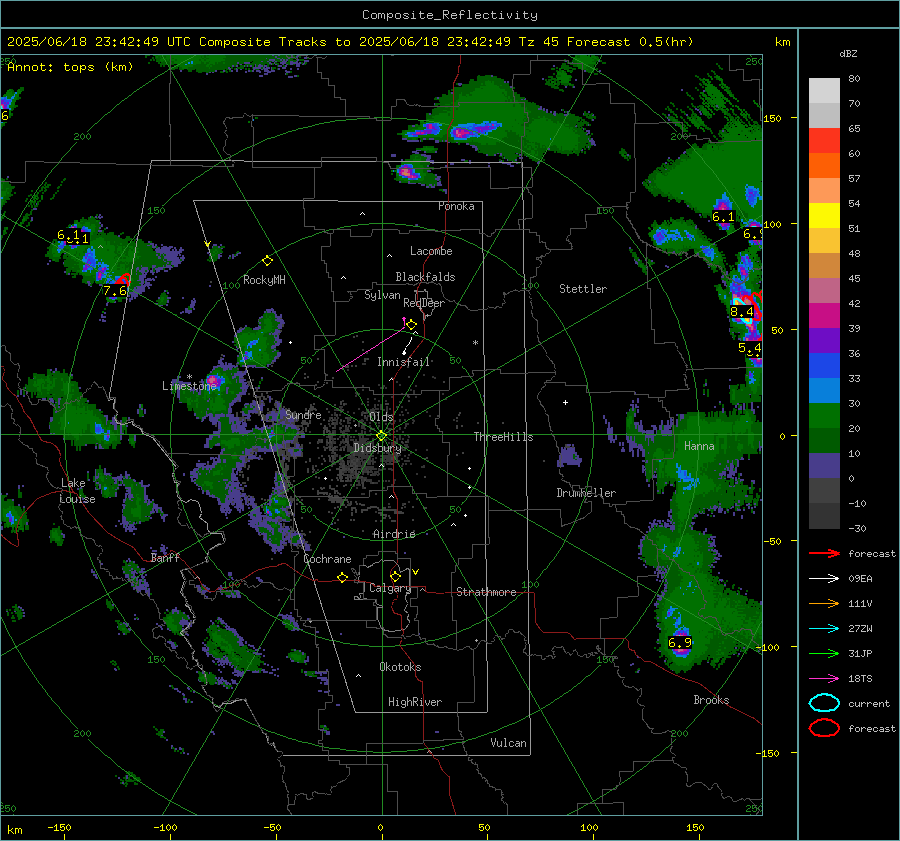Click the Strathmore city label
Viewport: 900px width, 841px height.
point(486,592)
